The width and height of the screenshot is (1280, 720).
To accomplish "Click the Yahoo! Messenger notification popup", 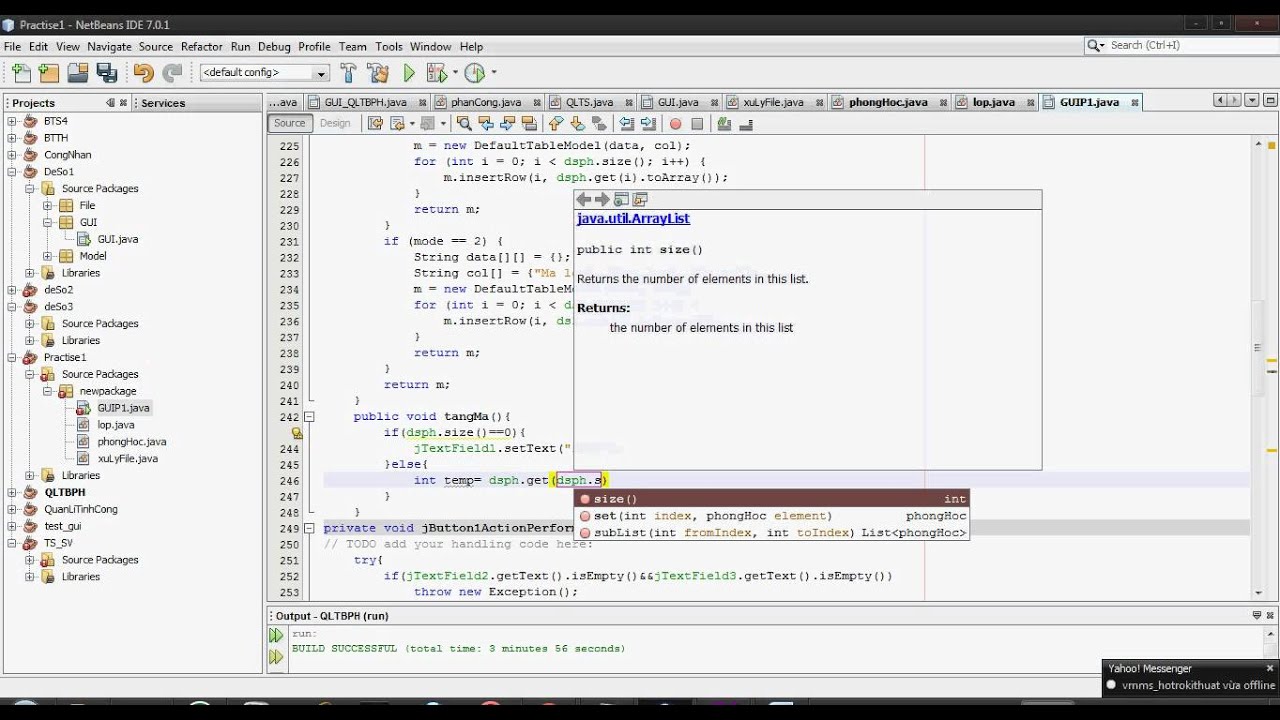I will (x=1191, y=677).
